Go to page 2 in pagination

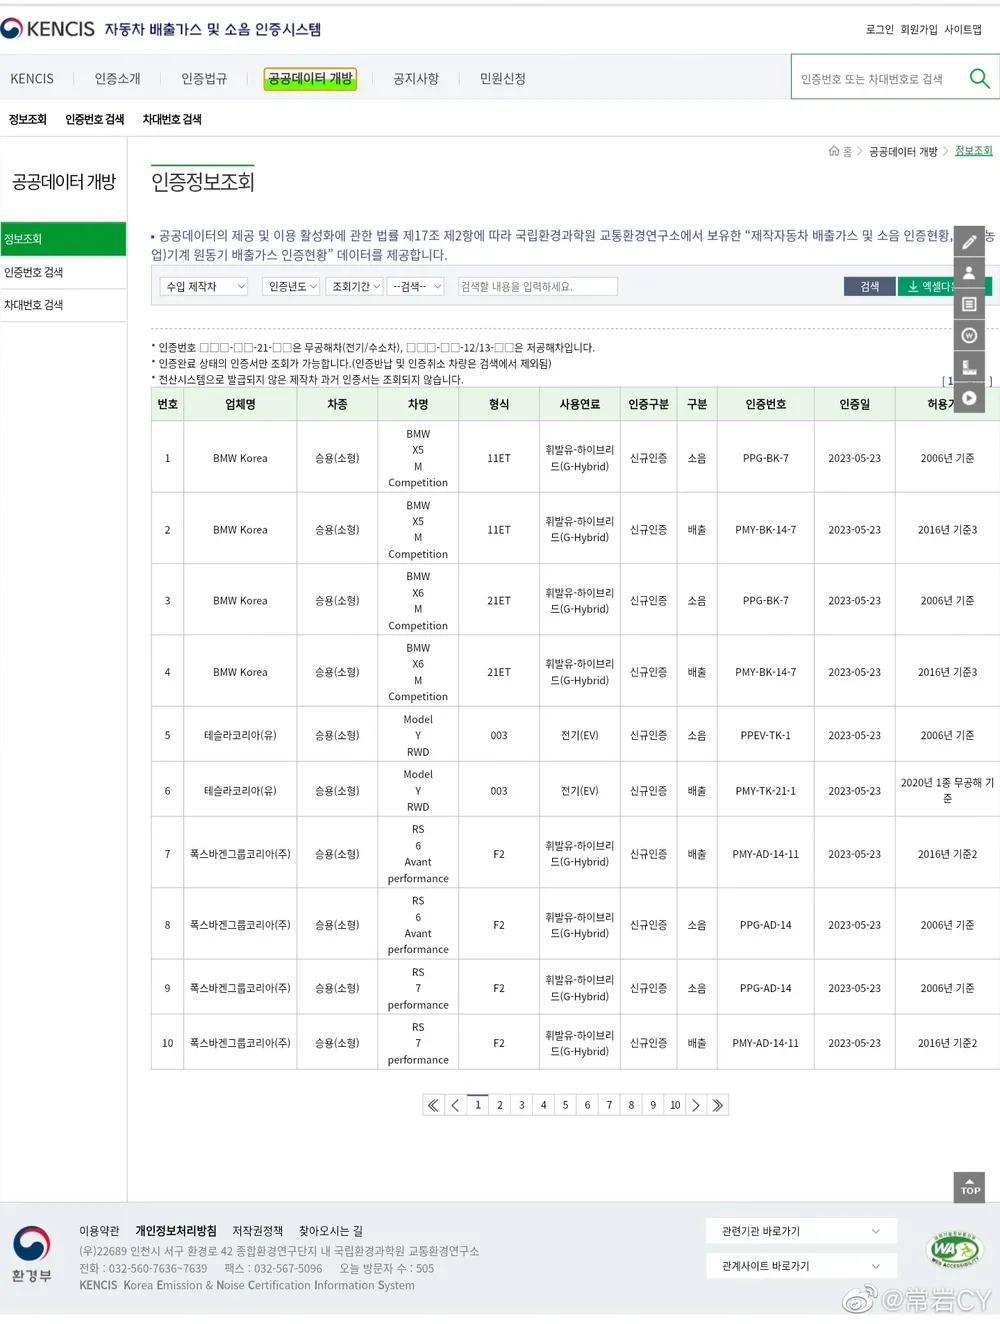(500, 1105)
